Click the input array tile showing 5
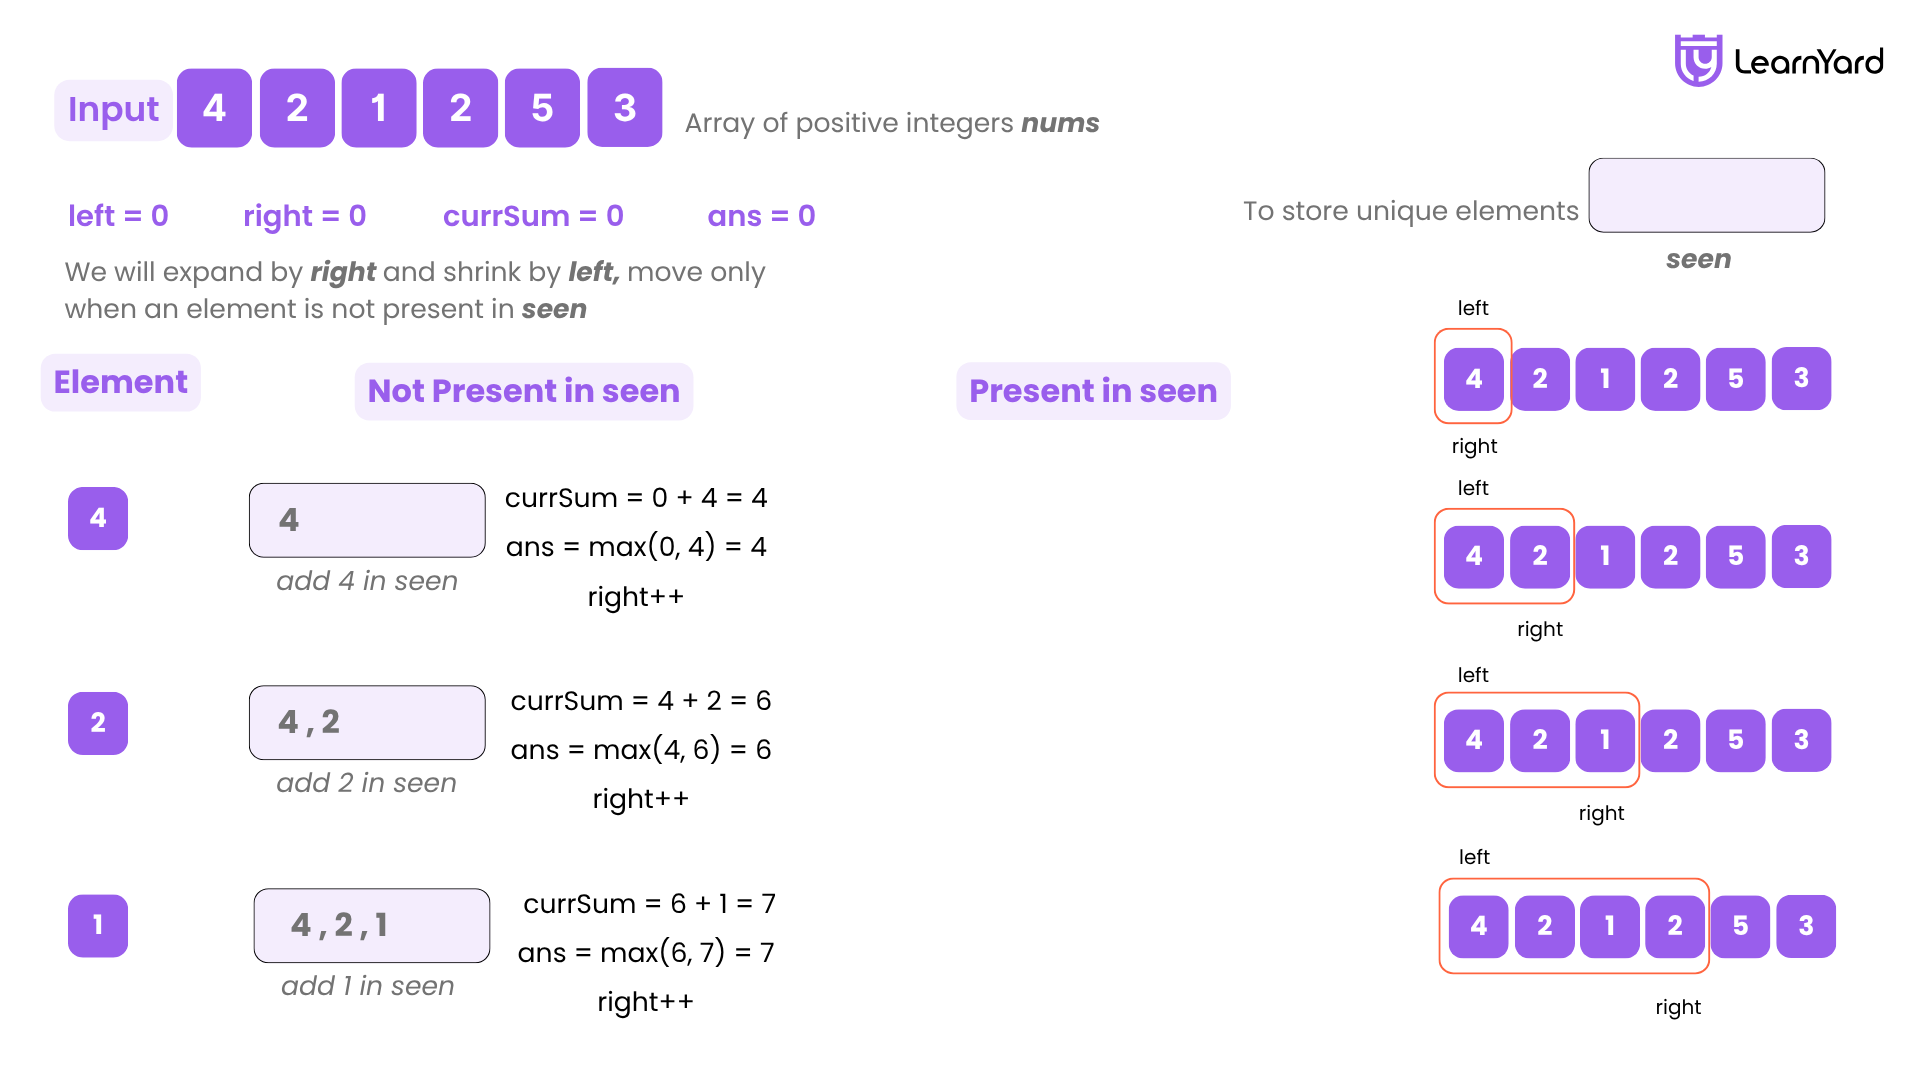Screen dimensions: 1920x1080 coord(542,108)
